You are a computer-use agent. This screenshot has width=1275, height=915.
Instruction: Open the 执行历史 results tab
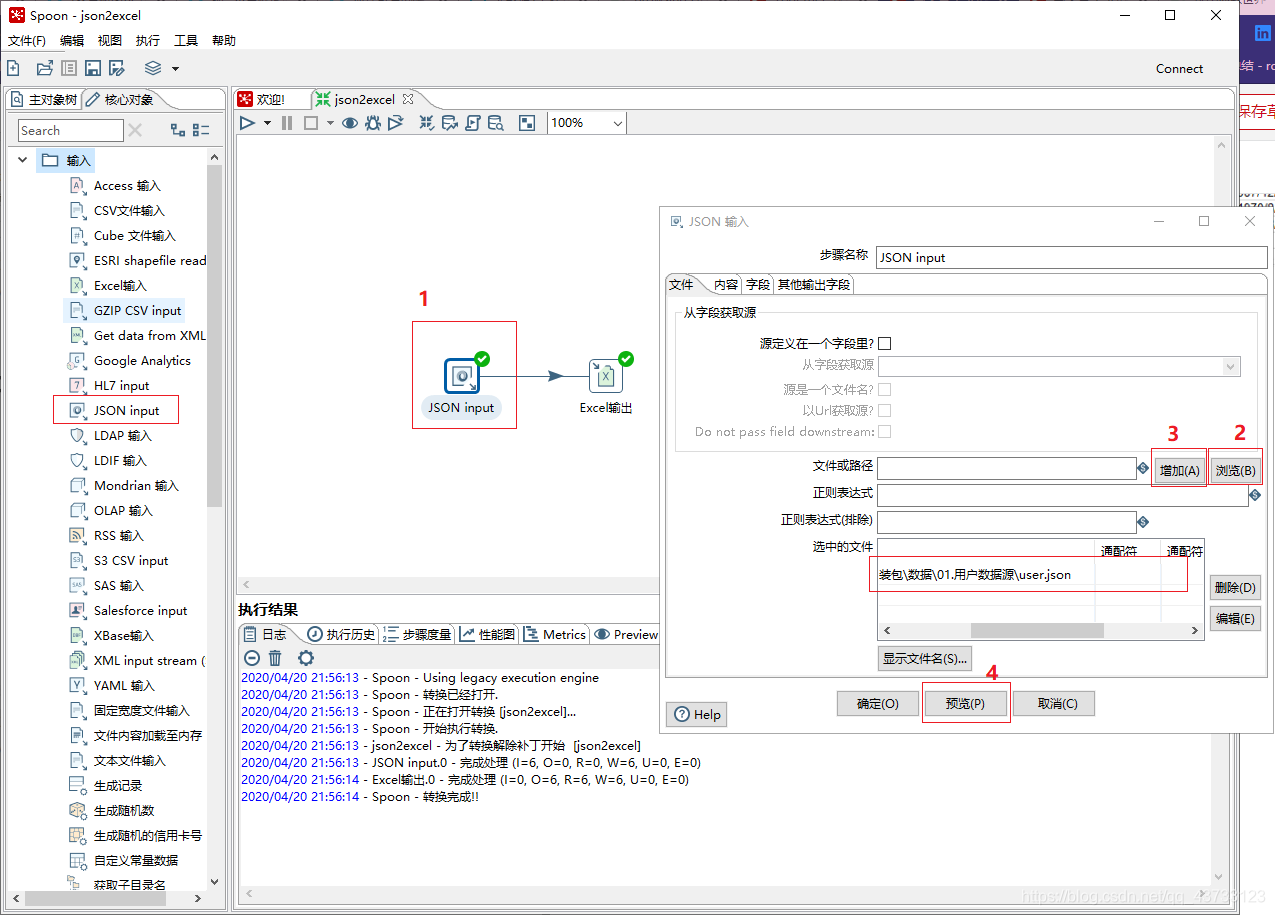pos(340,634)
